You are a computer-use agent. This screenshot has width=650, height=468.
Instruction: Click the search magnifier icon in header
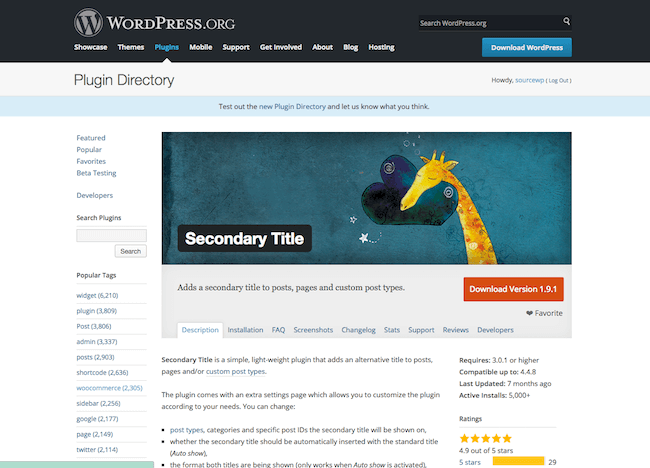[566, 21]
